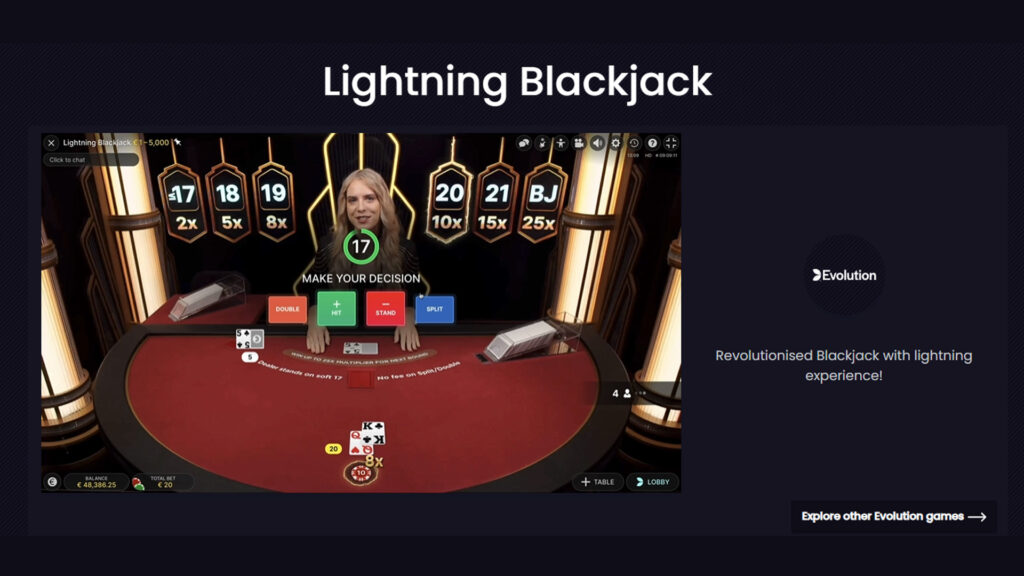Select the red Stand button
The width and height of the screenshot is (1024, 576).
(x=385, y=308)
